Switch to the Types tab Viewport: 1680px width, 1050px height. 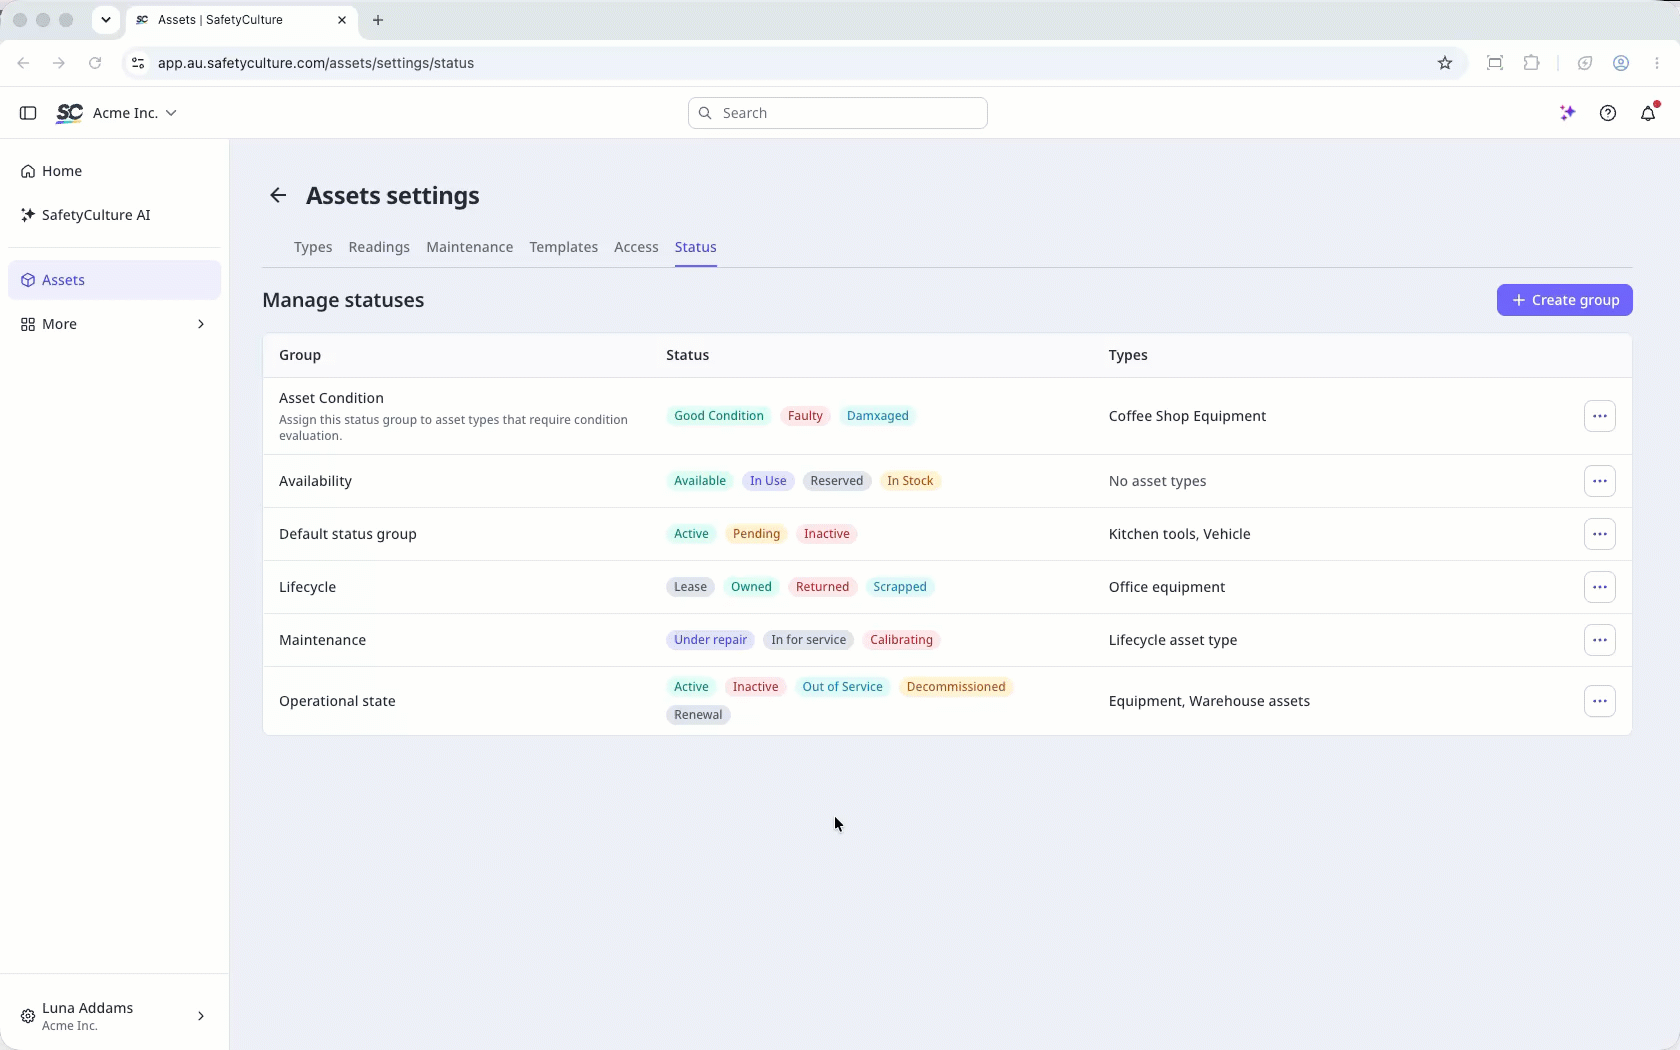pos(313,247)
